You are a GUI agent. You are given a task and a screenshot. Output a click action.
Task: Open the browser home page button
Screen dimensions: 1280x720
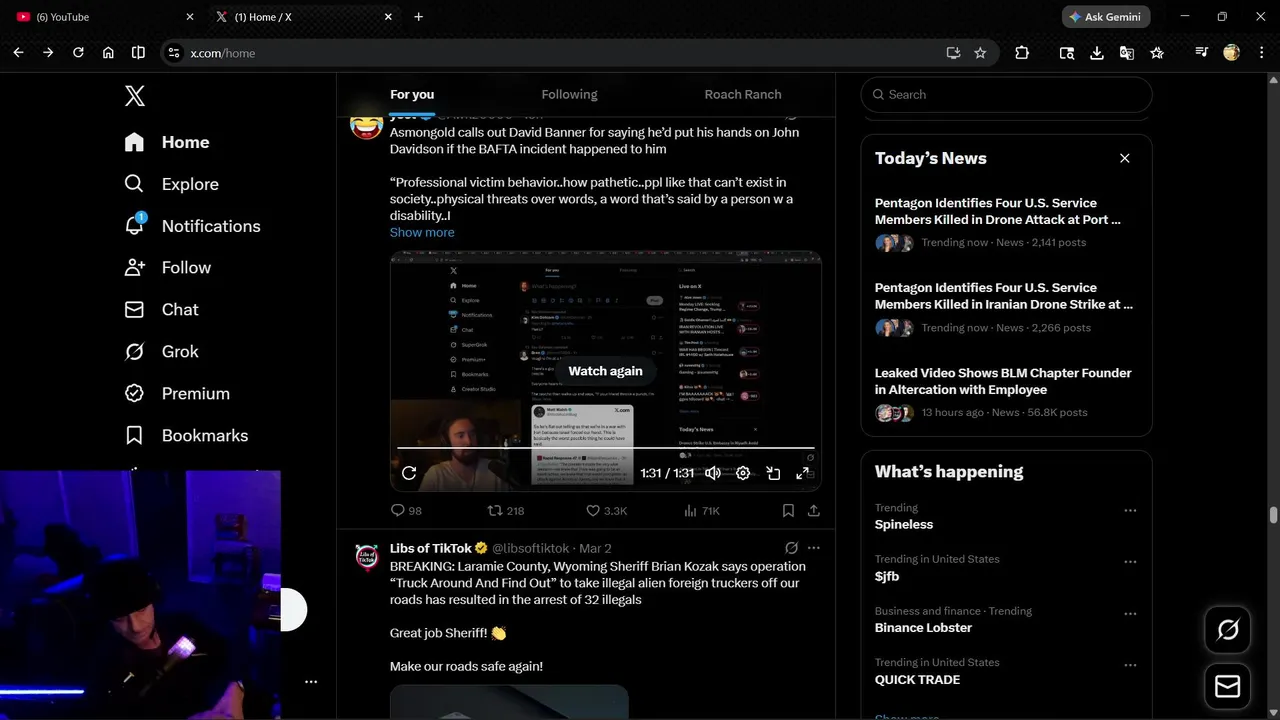pyautogui.click(x=108, y=53)
